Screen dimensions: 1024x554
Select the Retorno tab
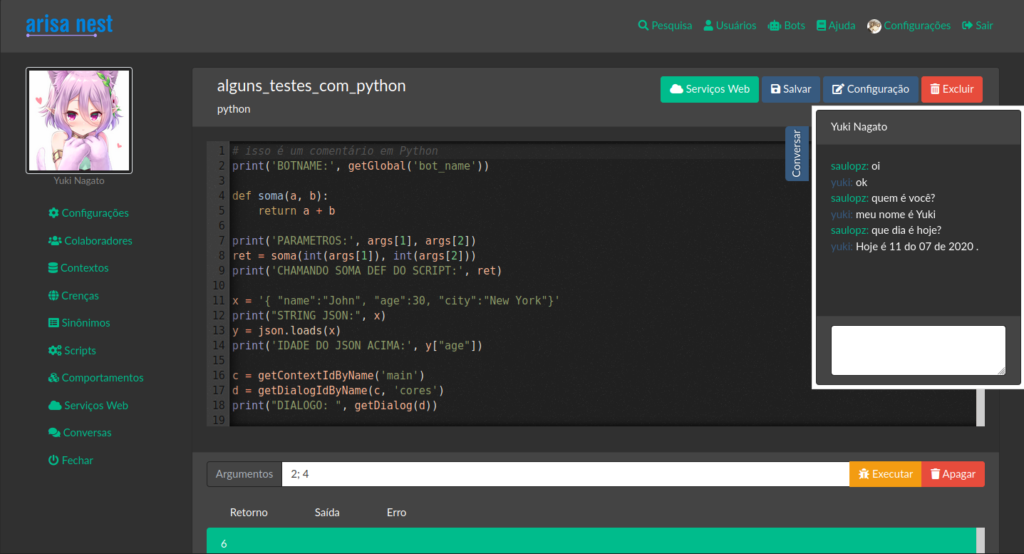click(249, 512)
